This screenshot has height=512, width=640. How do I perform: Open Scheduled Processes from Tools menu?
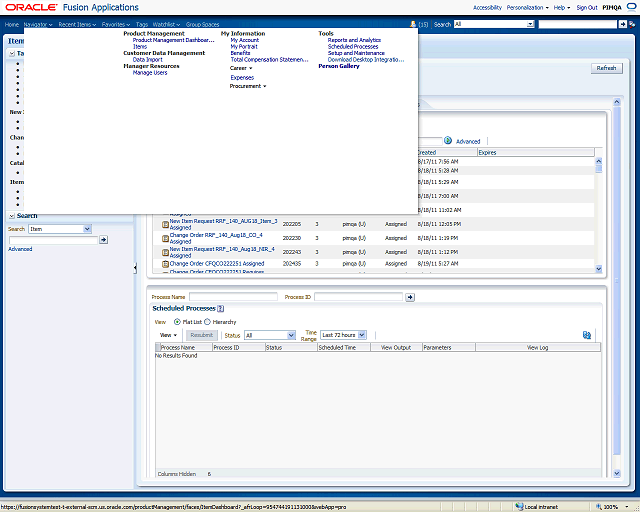pos(353,46)
